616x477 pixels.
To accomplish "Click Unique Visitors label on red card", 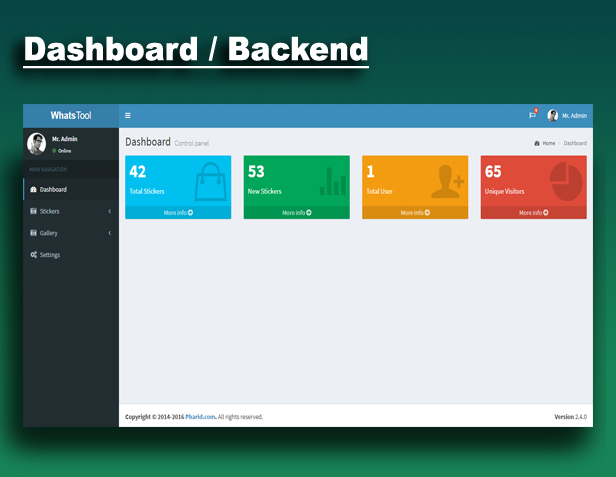I will [x=504, y=191].
